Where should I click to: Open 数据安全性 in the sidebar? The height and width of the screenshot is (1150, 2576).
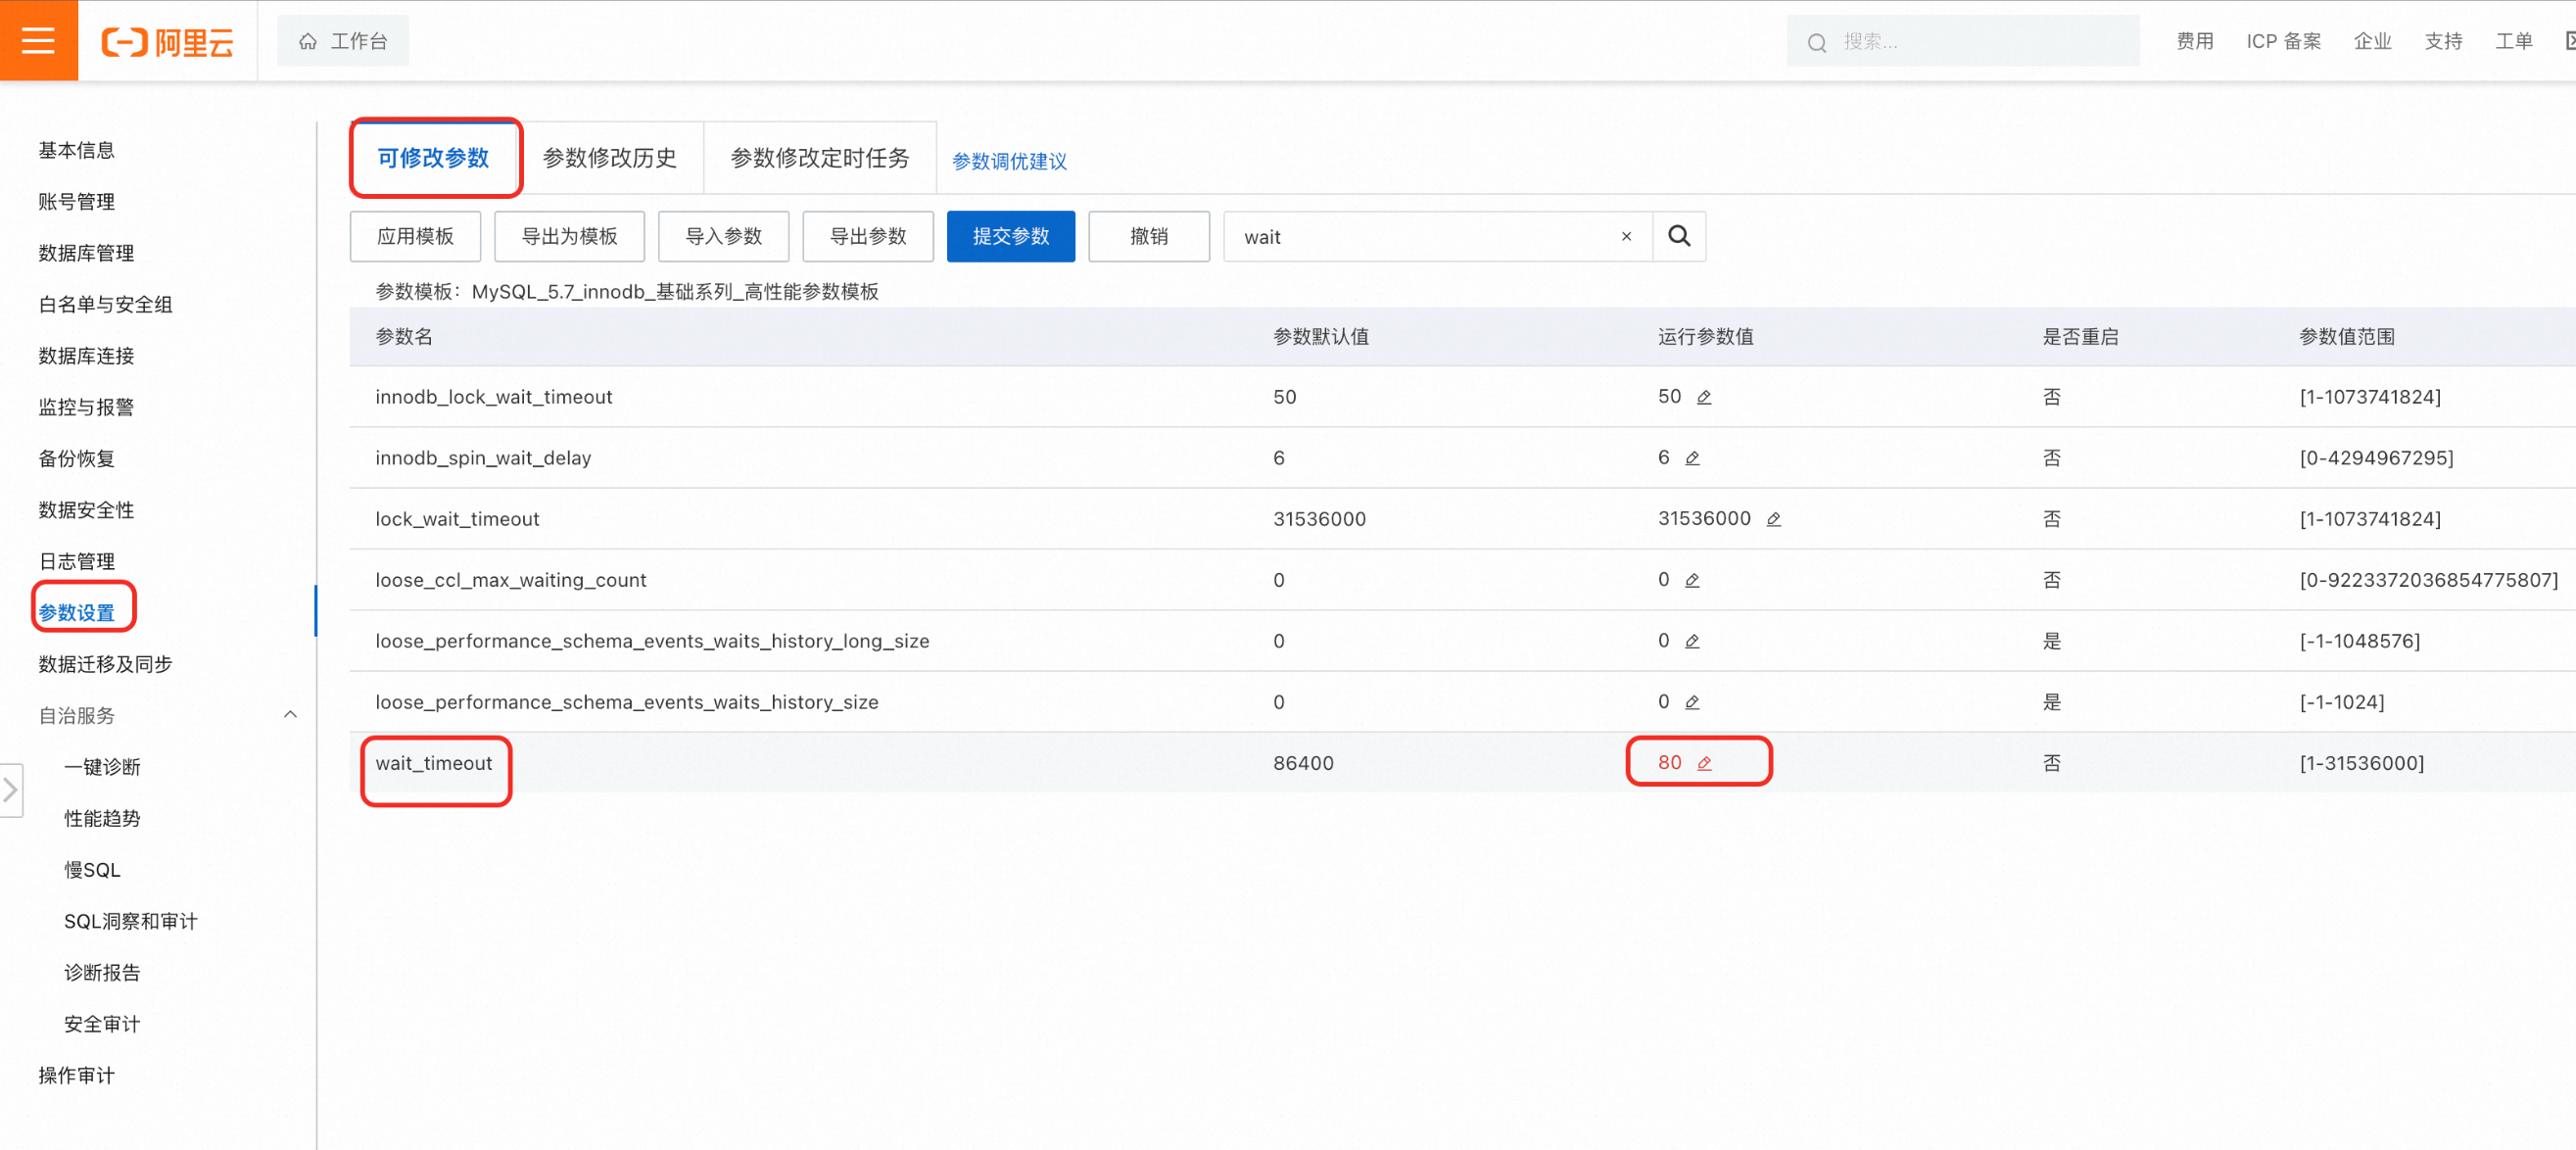86,510
